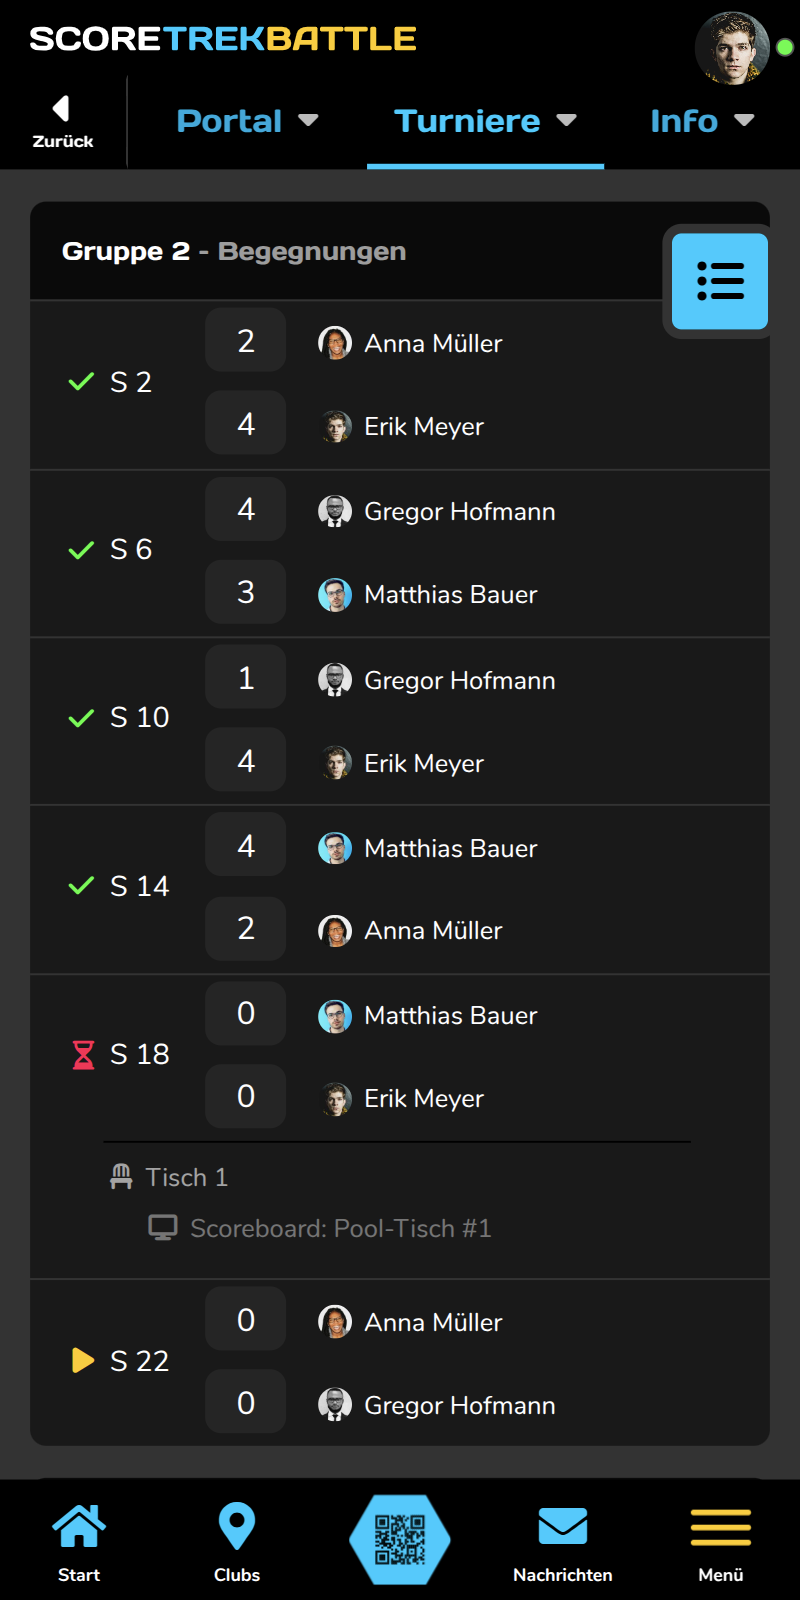The height and width of the screenshot is (1600, 800).
Task: Expand the Turniere dropdown menu
Action: [485, 121]
